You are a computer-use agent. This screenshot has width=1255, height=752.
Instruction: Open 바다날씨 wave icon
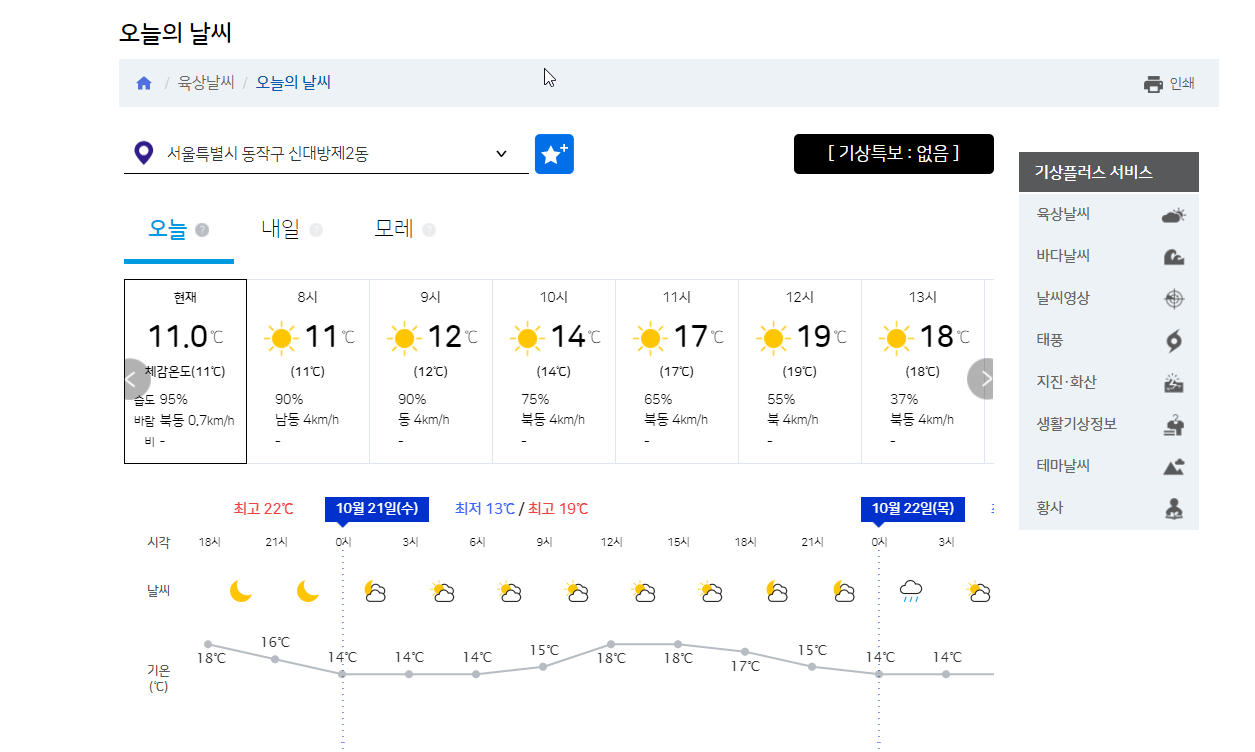(1174, 256)
